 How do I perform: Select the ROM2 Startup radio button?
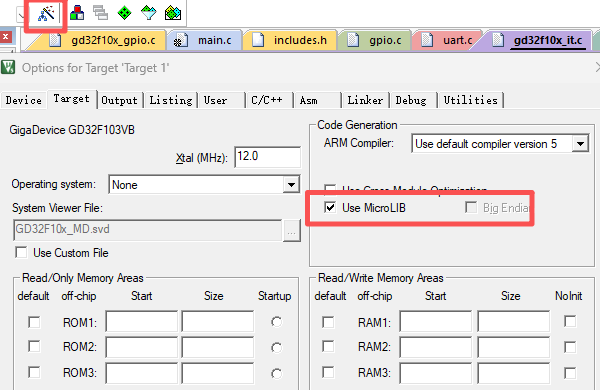tap(276, 348)
